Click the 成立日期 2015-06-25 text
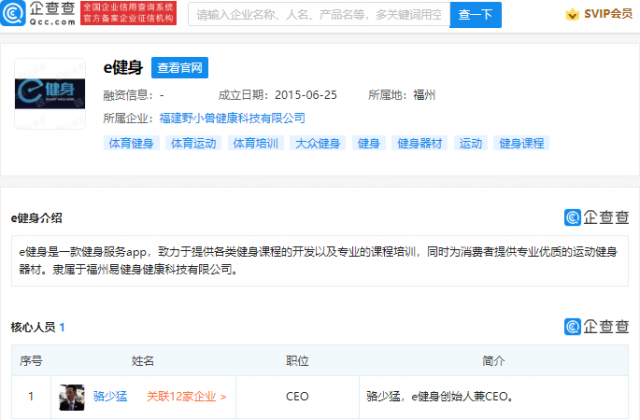 click(278, 95)
